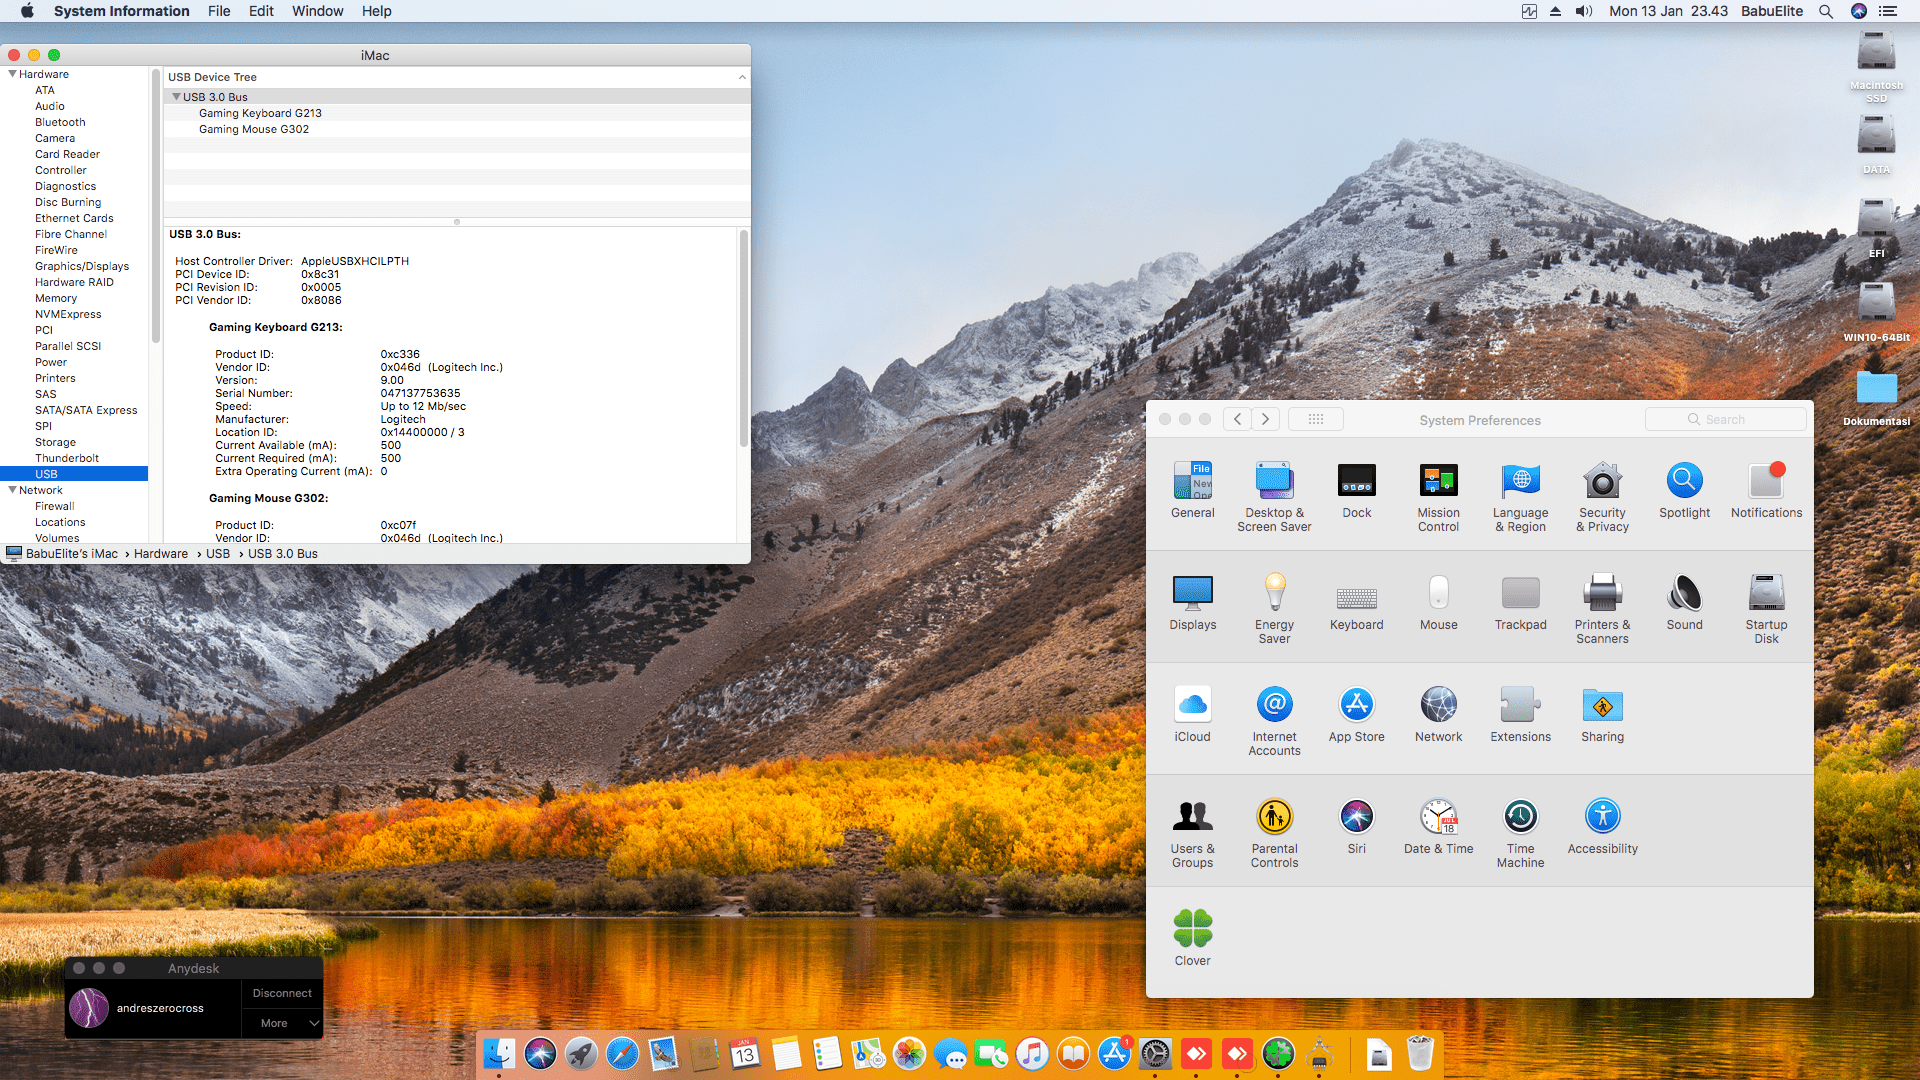
Task: Open Mission Control preferences
Action: pyautogui.click(x=1438, y=481)
